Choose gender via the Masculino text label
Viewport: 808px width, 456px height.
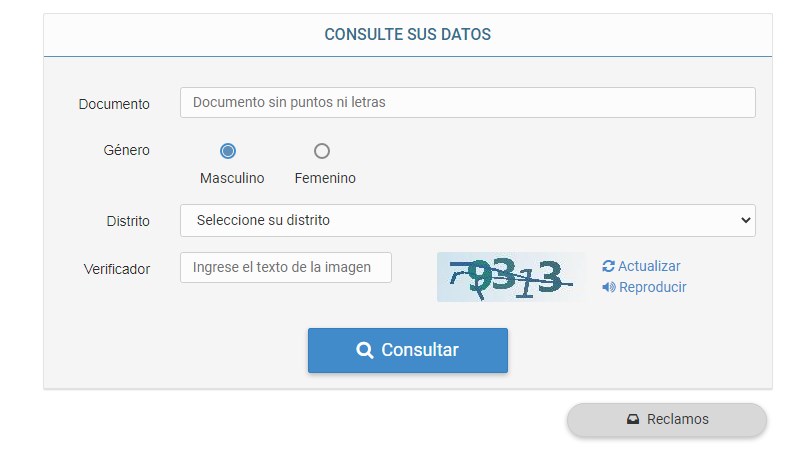tap(232, 178)
